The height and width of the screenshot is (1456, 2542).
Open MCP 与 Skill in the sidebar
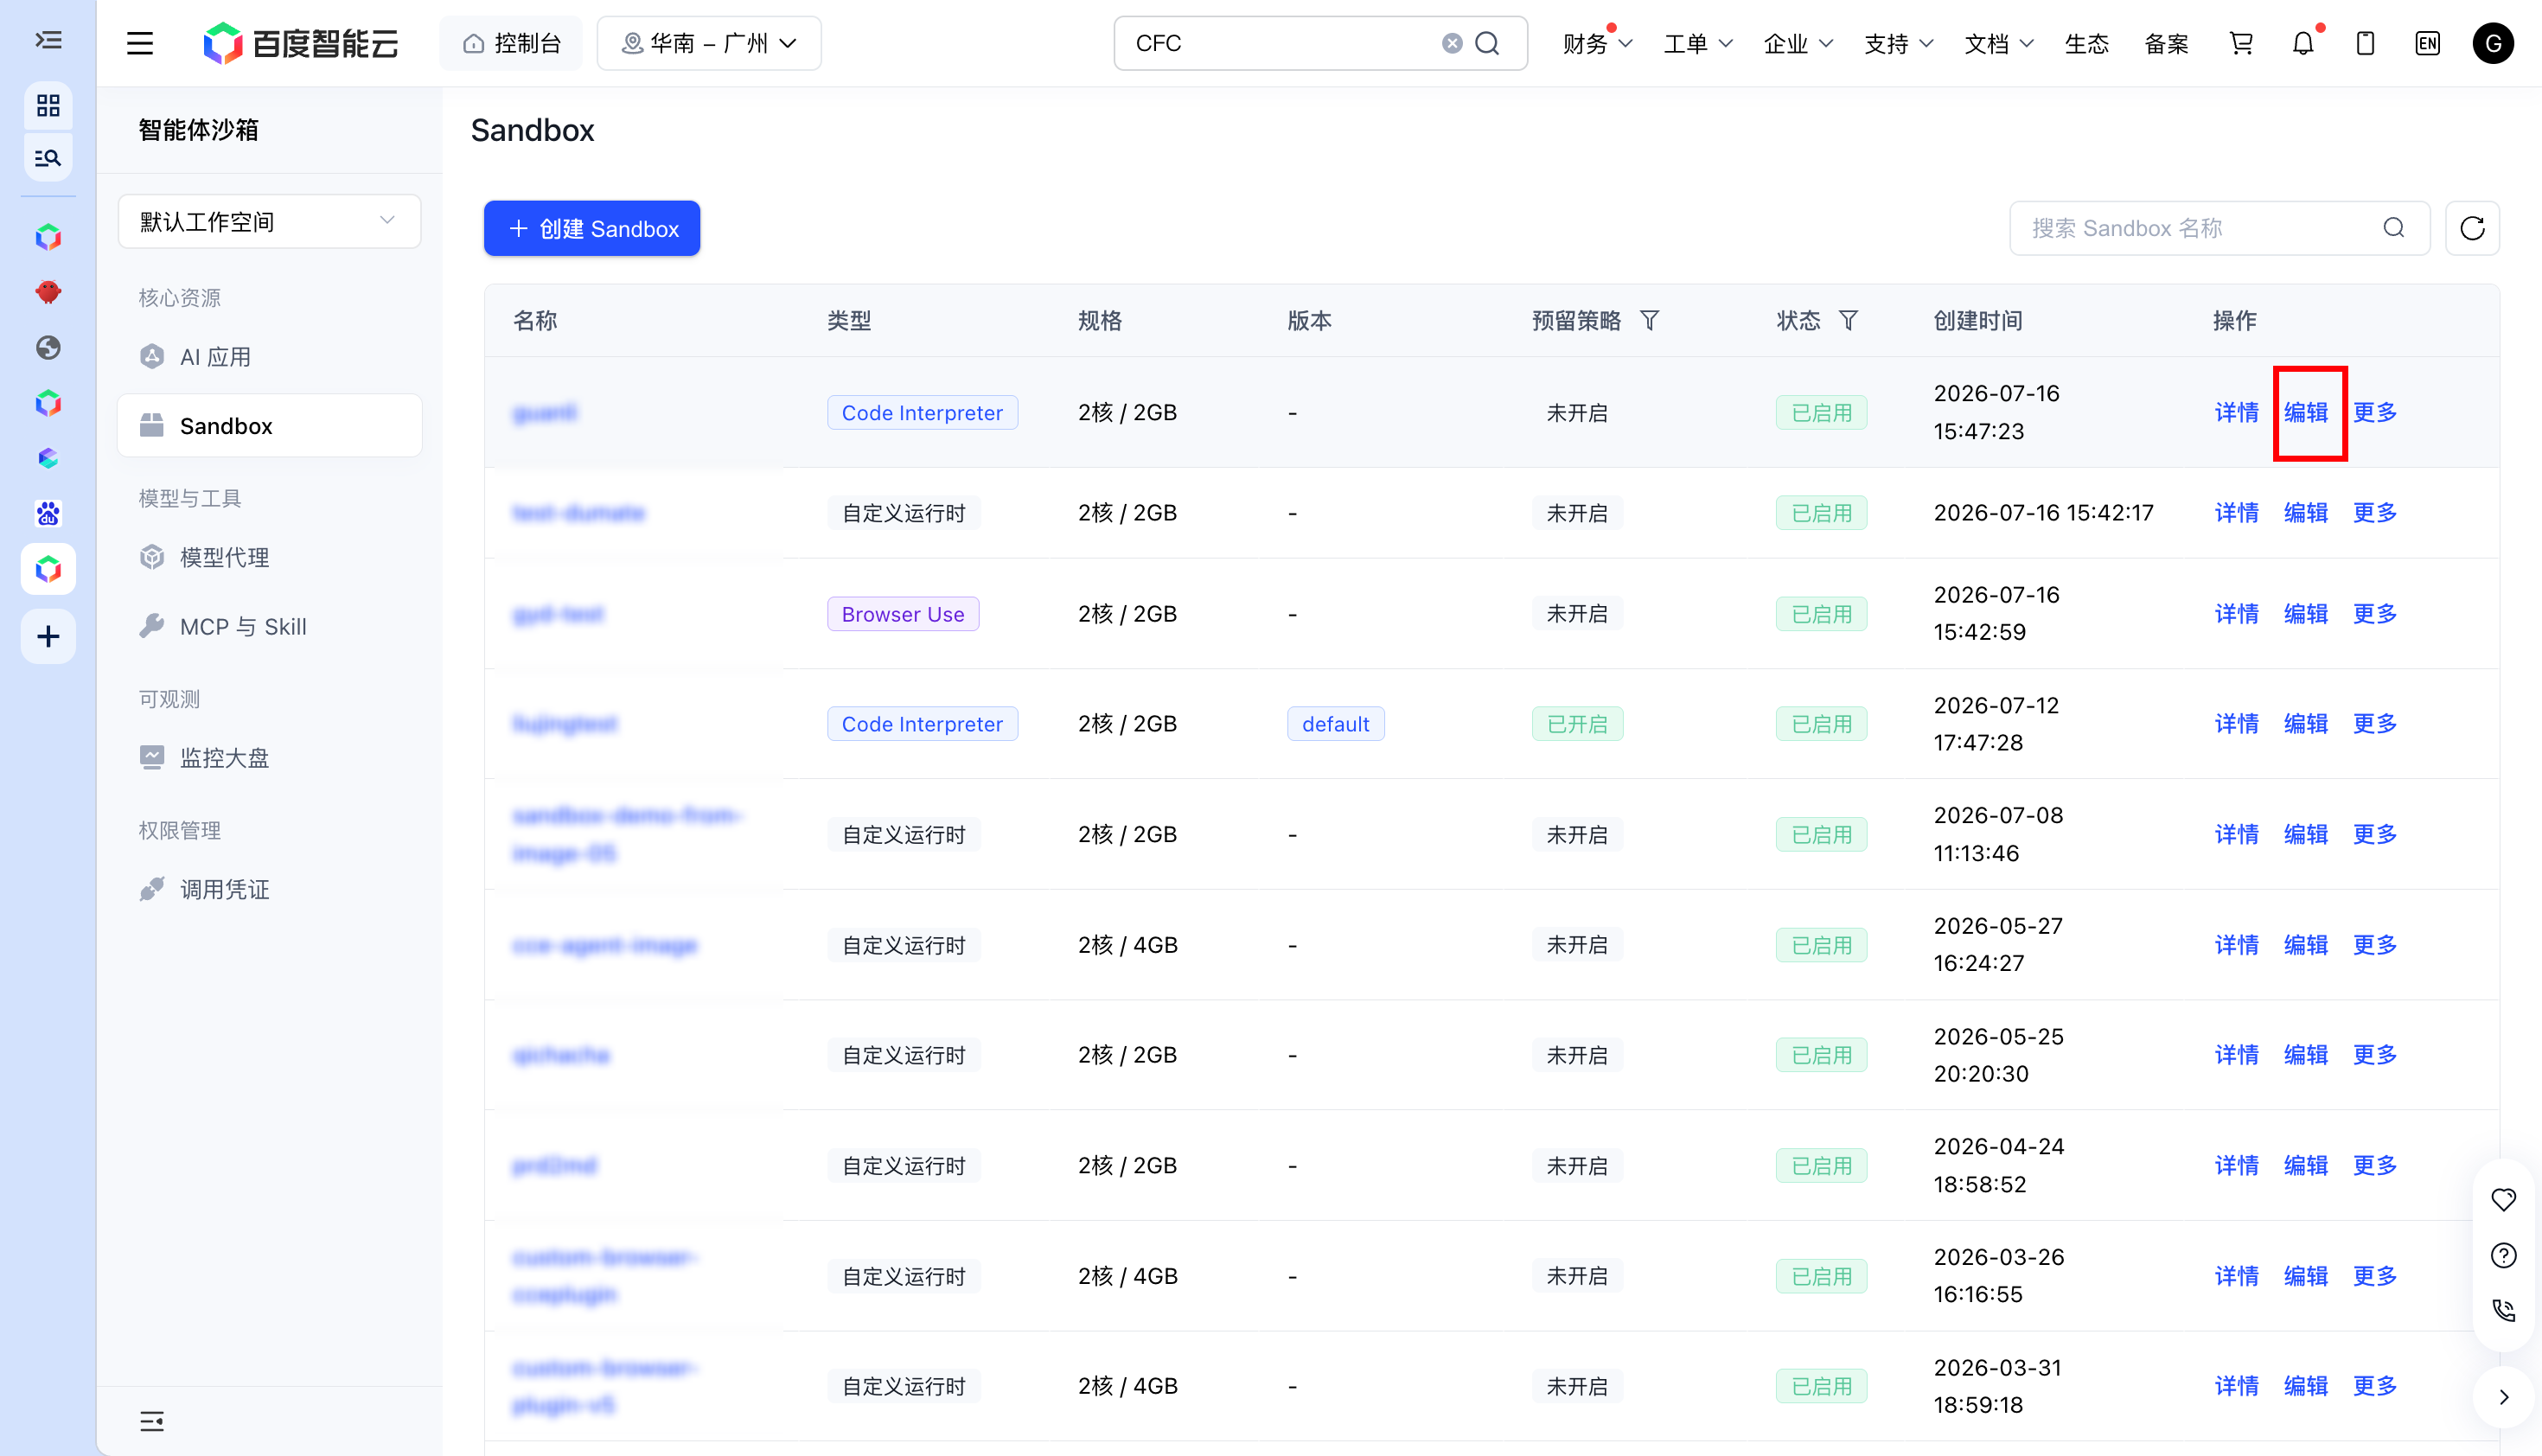[x=269, y=626]
